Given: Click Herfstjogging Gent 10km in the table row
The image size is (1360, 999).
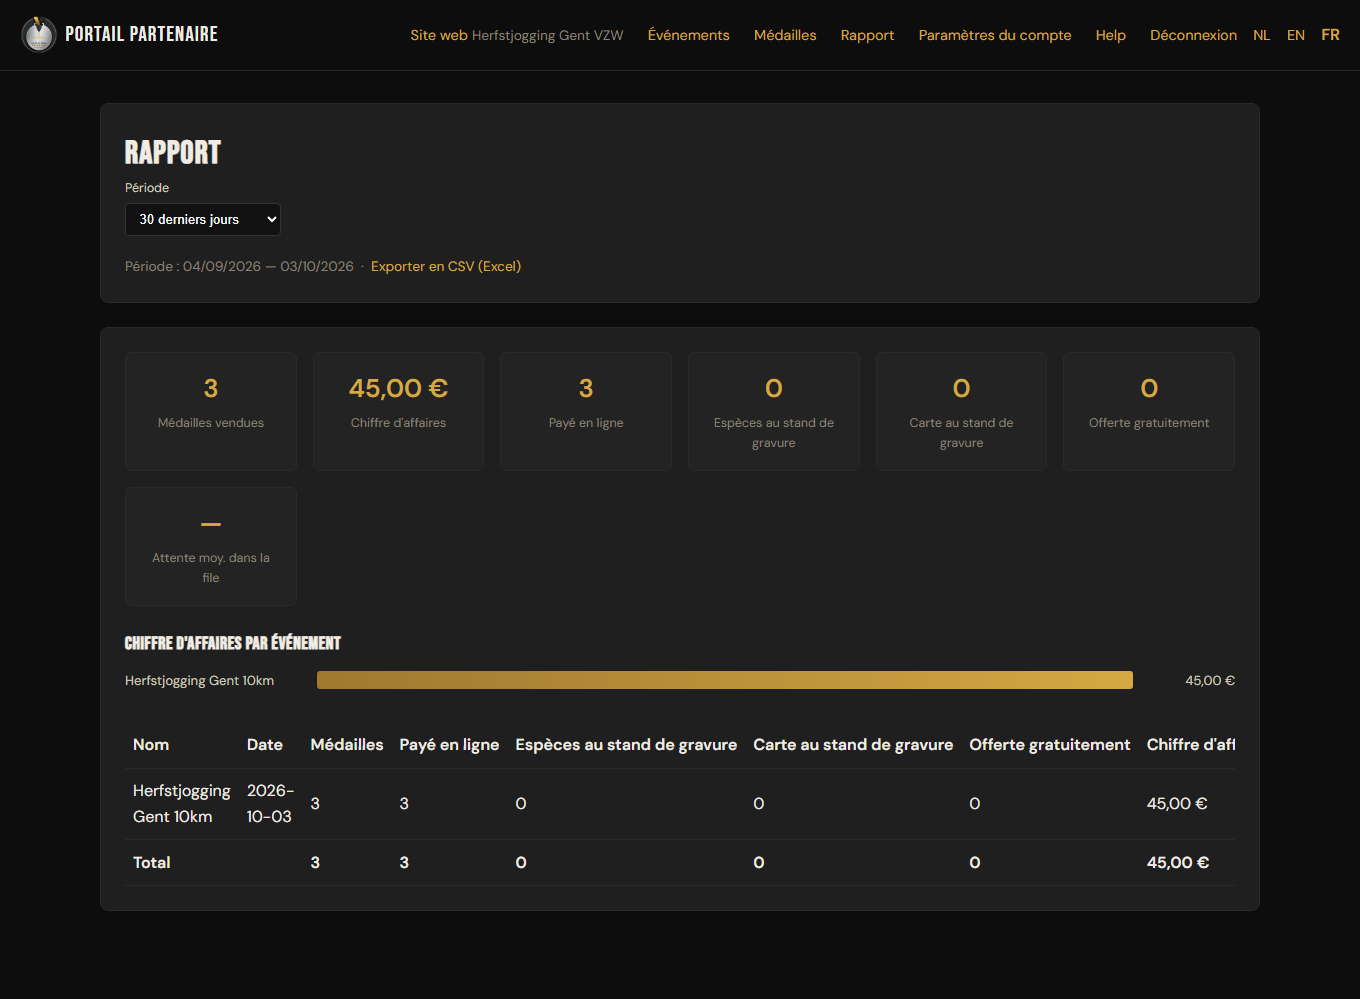Looking at the screenshot, I should click(x=182, y=804).
